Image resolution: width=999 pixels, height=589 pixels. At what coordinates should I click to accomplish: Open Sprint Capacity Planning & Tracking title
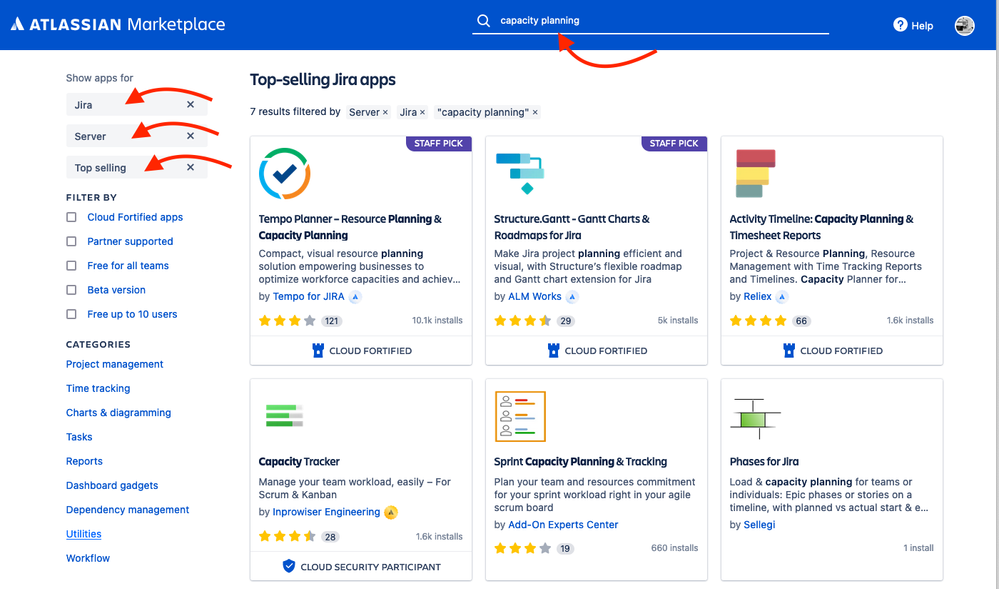tap(580, 462)
